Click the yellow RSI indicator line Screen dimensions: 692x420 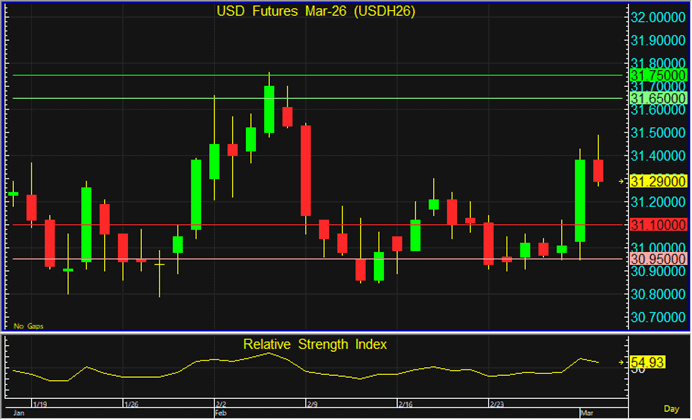point(305,371)
